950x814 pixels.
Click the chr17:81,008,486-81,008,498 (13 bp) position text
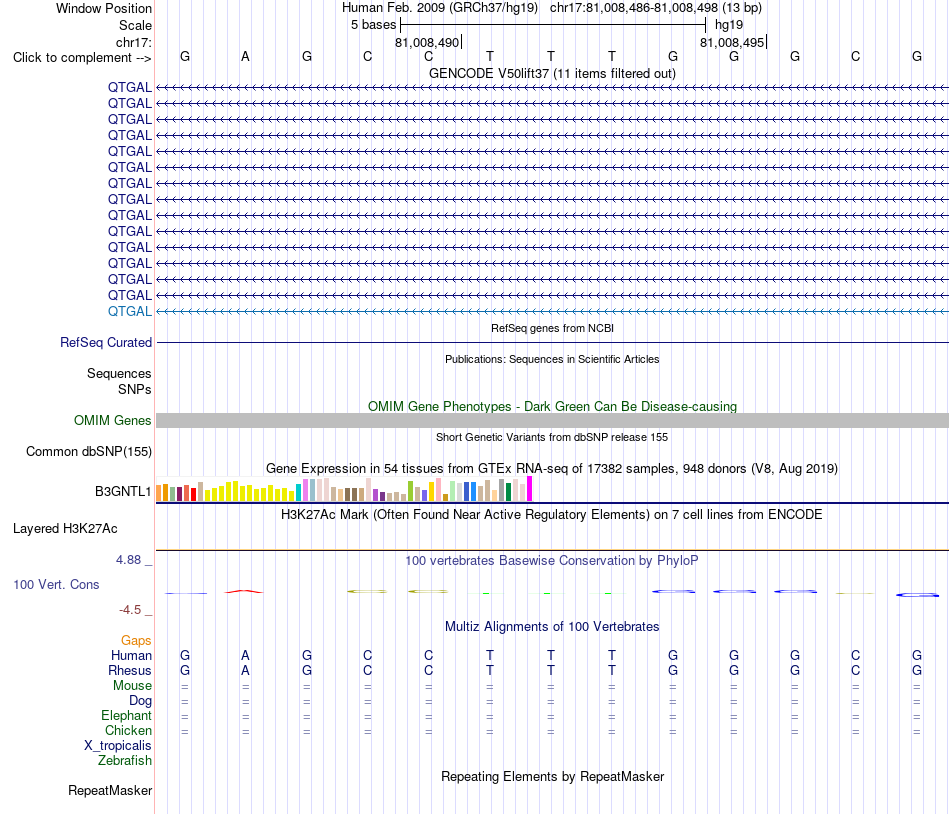pyautogui.click(x=656, y=8)
